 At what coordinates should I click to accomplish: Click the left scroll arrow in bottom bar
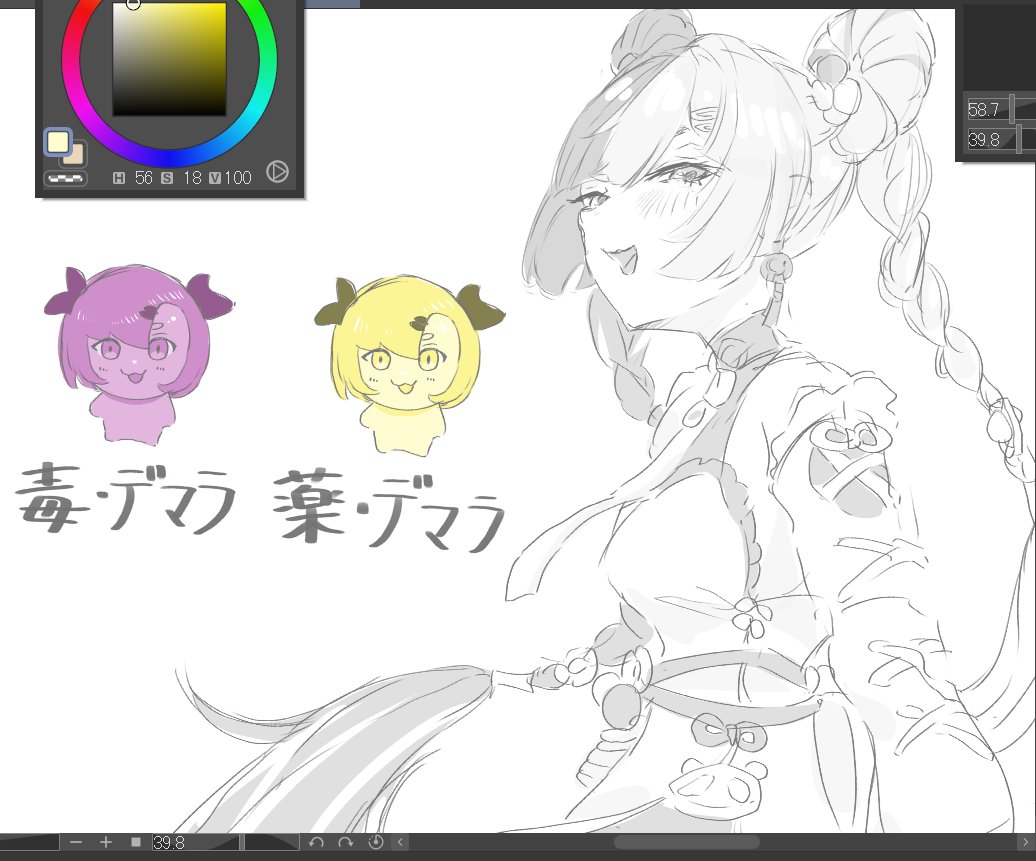[x=400, y=842]
